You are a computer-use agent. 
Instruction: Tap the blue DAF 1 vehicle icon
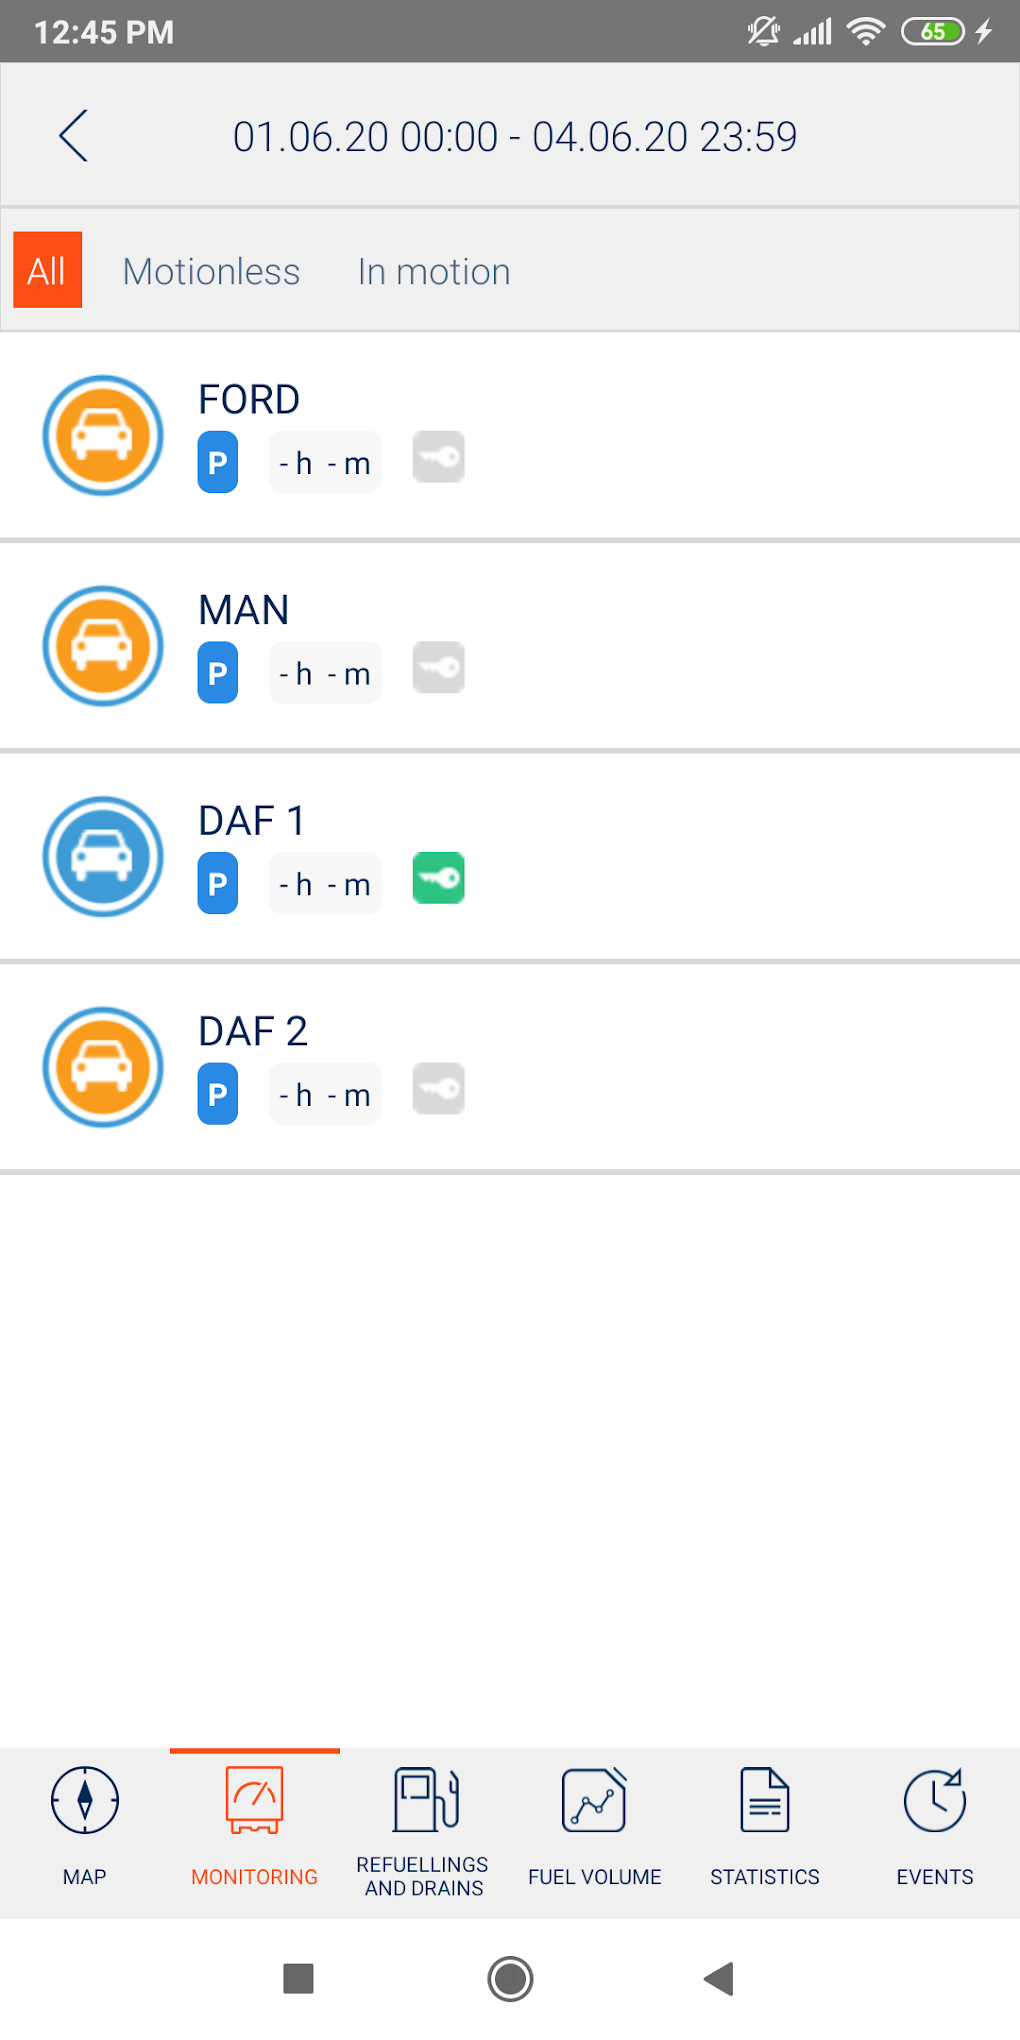click(103, 856)
